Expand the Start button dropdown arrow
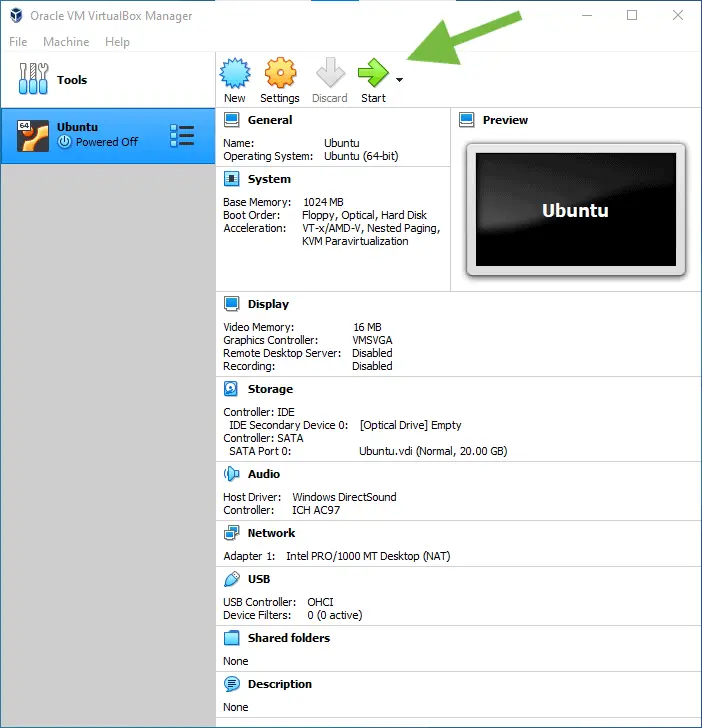 [399, 80]
